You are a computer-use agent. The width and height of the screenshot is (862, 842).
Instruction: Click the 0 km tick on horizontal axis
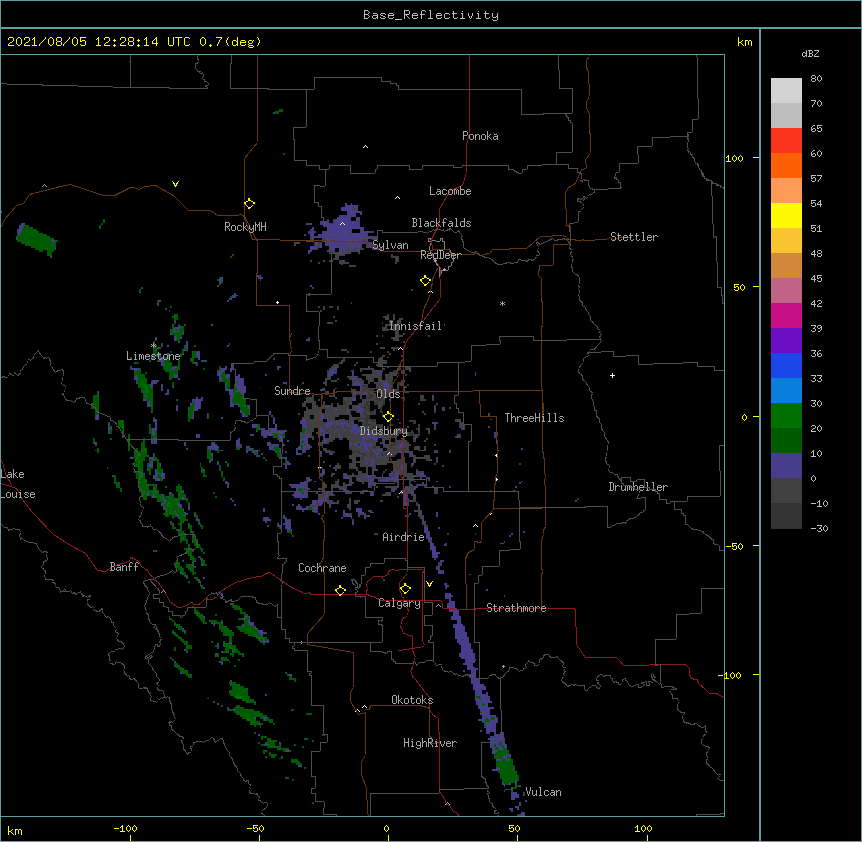tap(386, 828)
